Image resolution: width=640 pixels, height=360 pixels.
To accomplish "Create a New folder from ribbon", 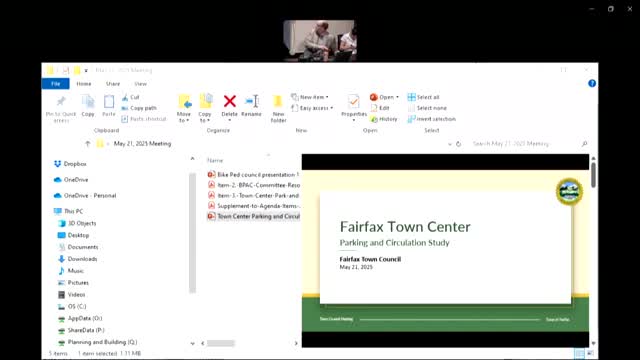I will click(278, 109).
